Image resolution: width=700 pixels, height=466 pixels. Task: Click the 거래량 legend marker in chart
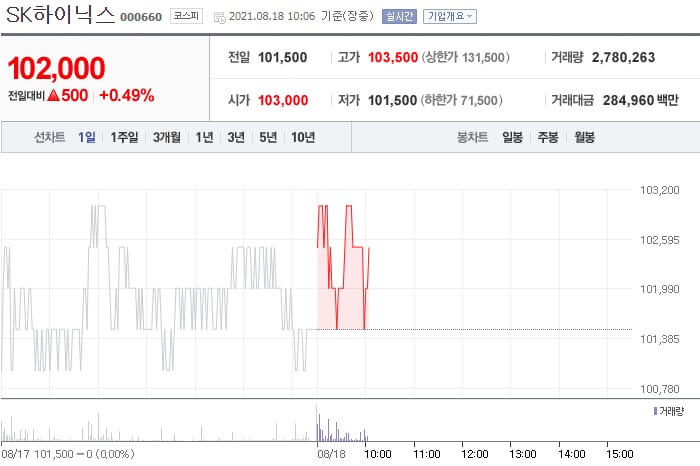(655, 411)
